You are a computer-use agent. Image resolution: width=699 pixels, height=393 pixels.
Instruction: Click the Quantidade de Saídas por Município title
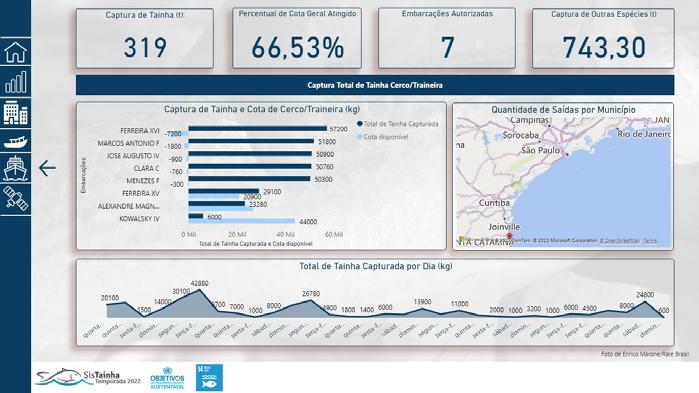point(563,110)
